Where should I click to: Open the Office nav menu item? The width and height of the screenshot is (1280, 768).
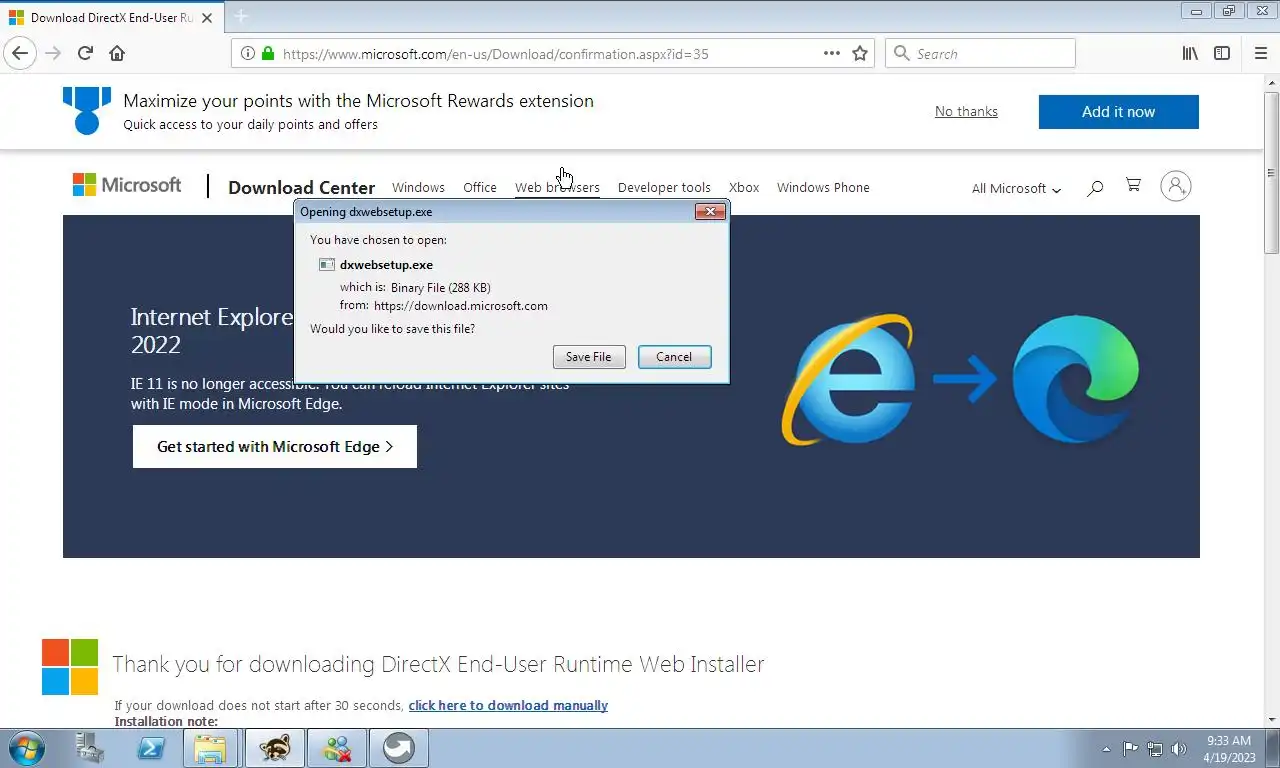pos(480,187)
